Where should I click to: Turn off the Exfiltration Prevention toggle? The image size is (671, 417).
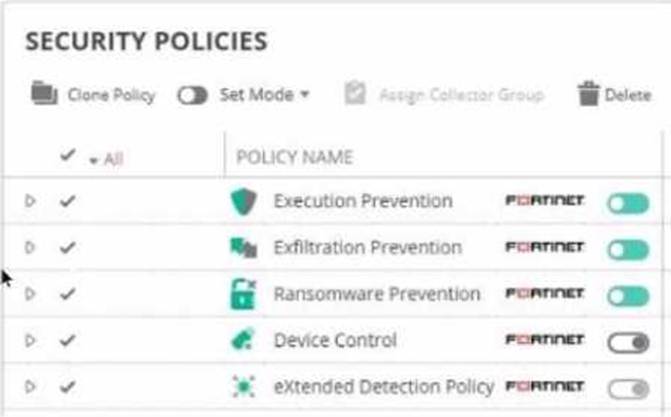(627, 249)
